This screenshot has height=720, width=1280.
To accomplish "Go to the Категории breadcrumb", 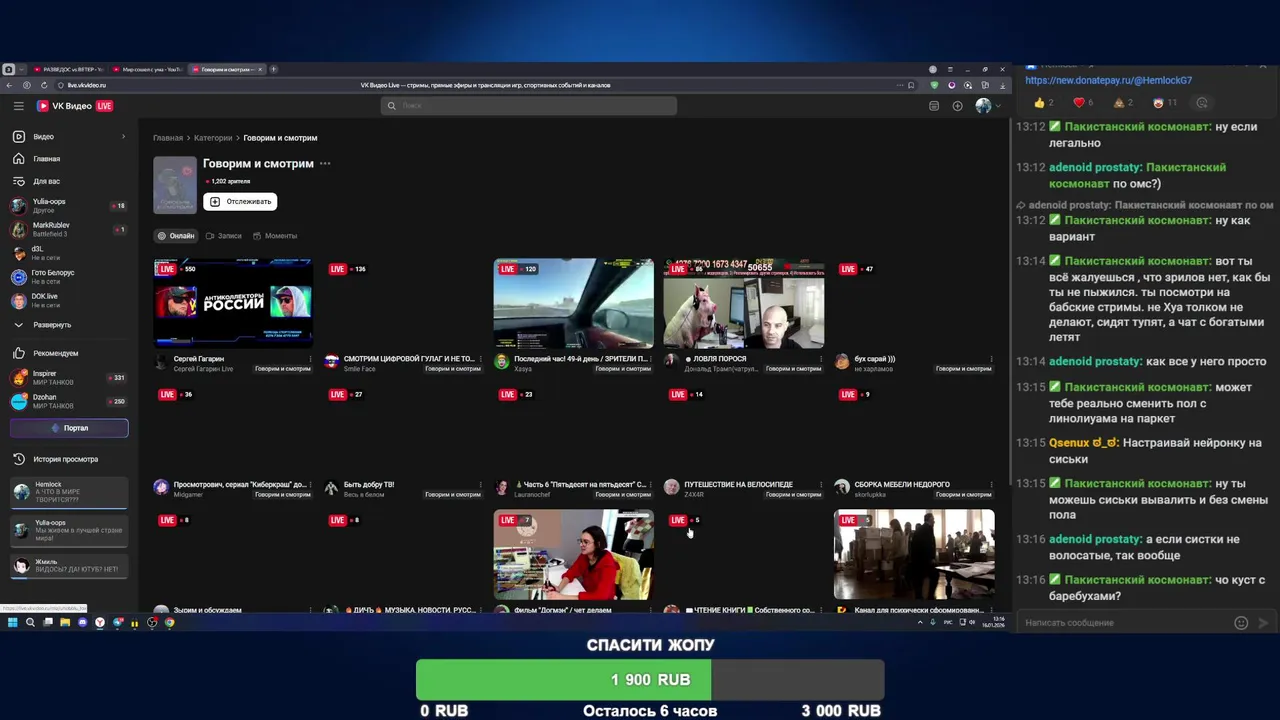I will pos(213,138).
